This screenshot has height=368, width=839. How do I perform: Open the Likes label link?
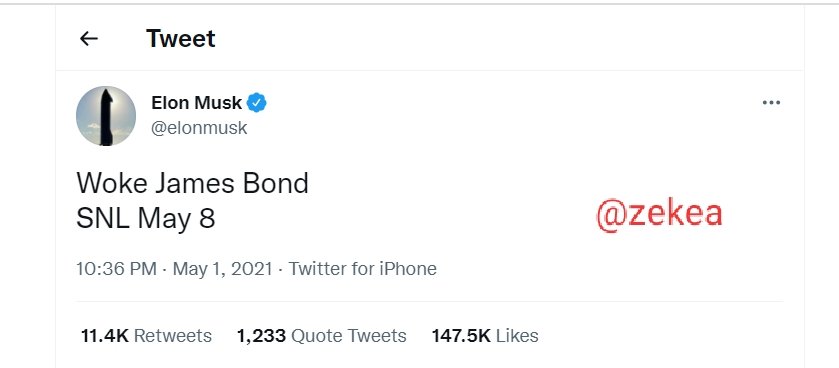point(517,336)
